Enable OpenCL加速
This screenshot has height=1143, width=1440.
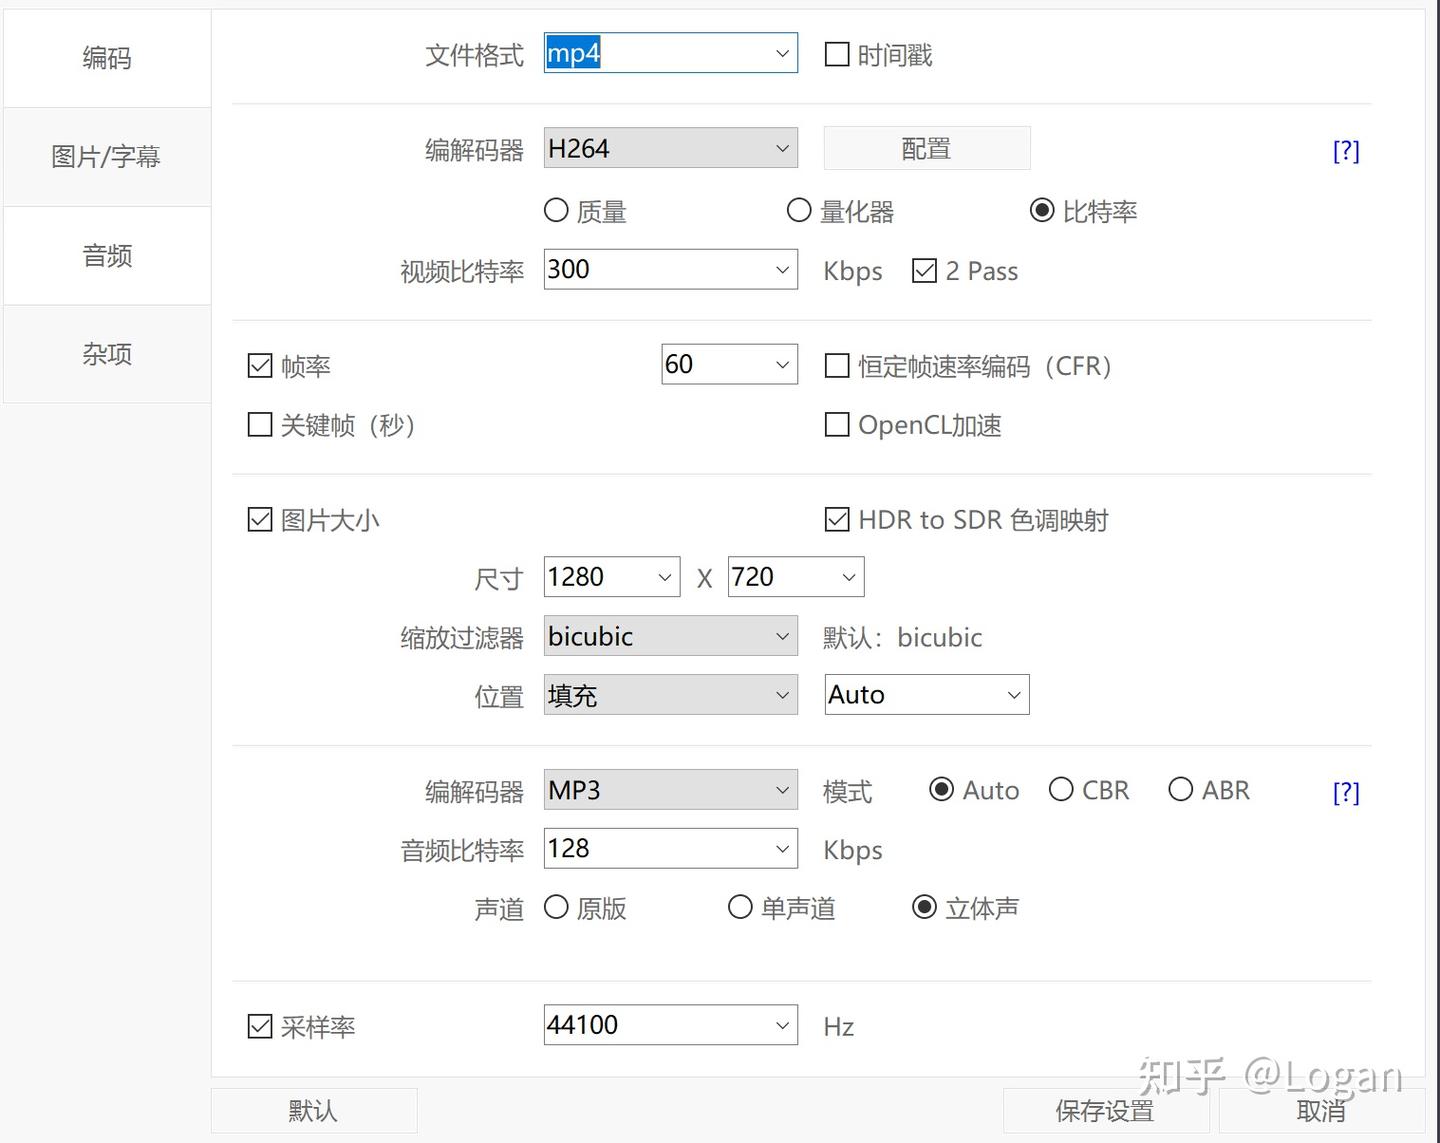[837, 424]
